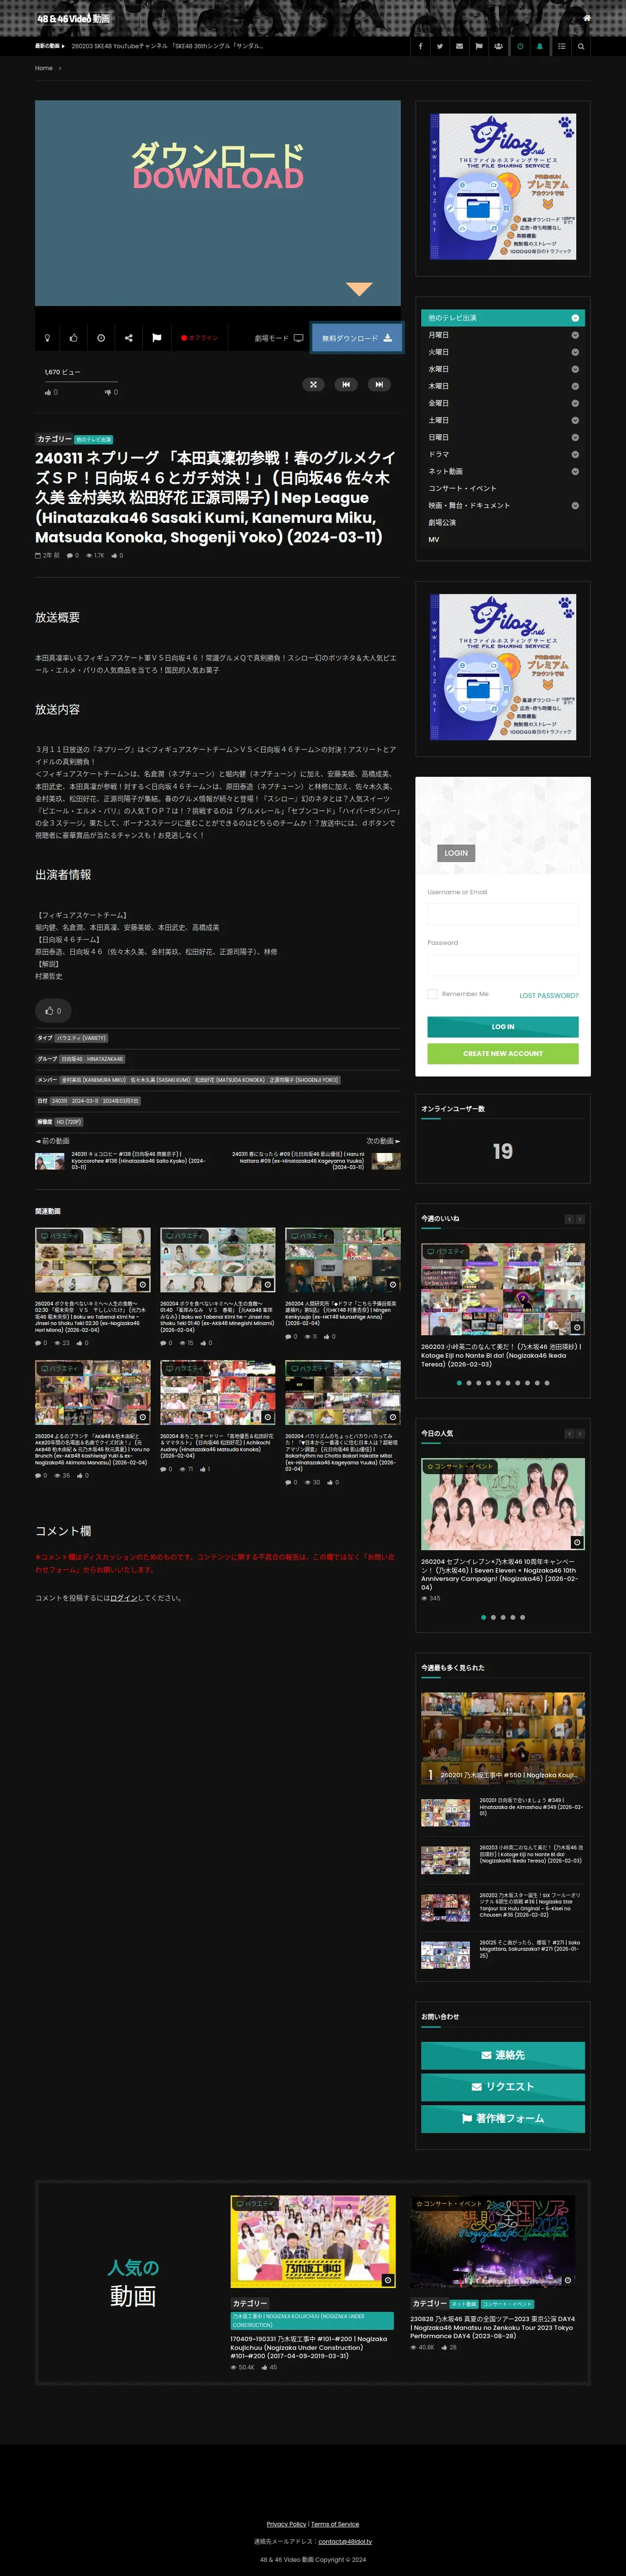The image size is (626, 2576).
Task: Expand the 火曜日 category
Action: (x=575, y=352)
